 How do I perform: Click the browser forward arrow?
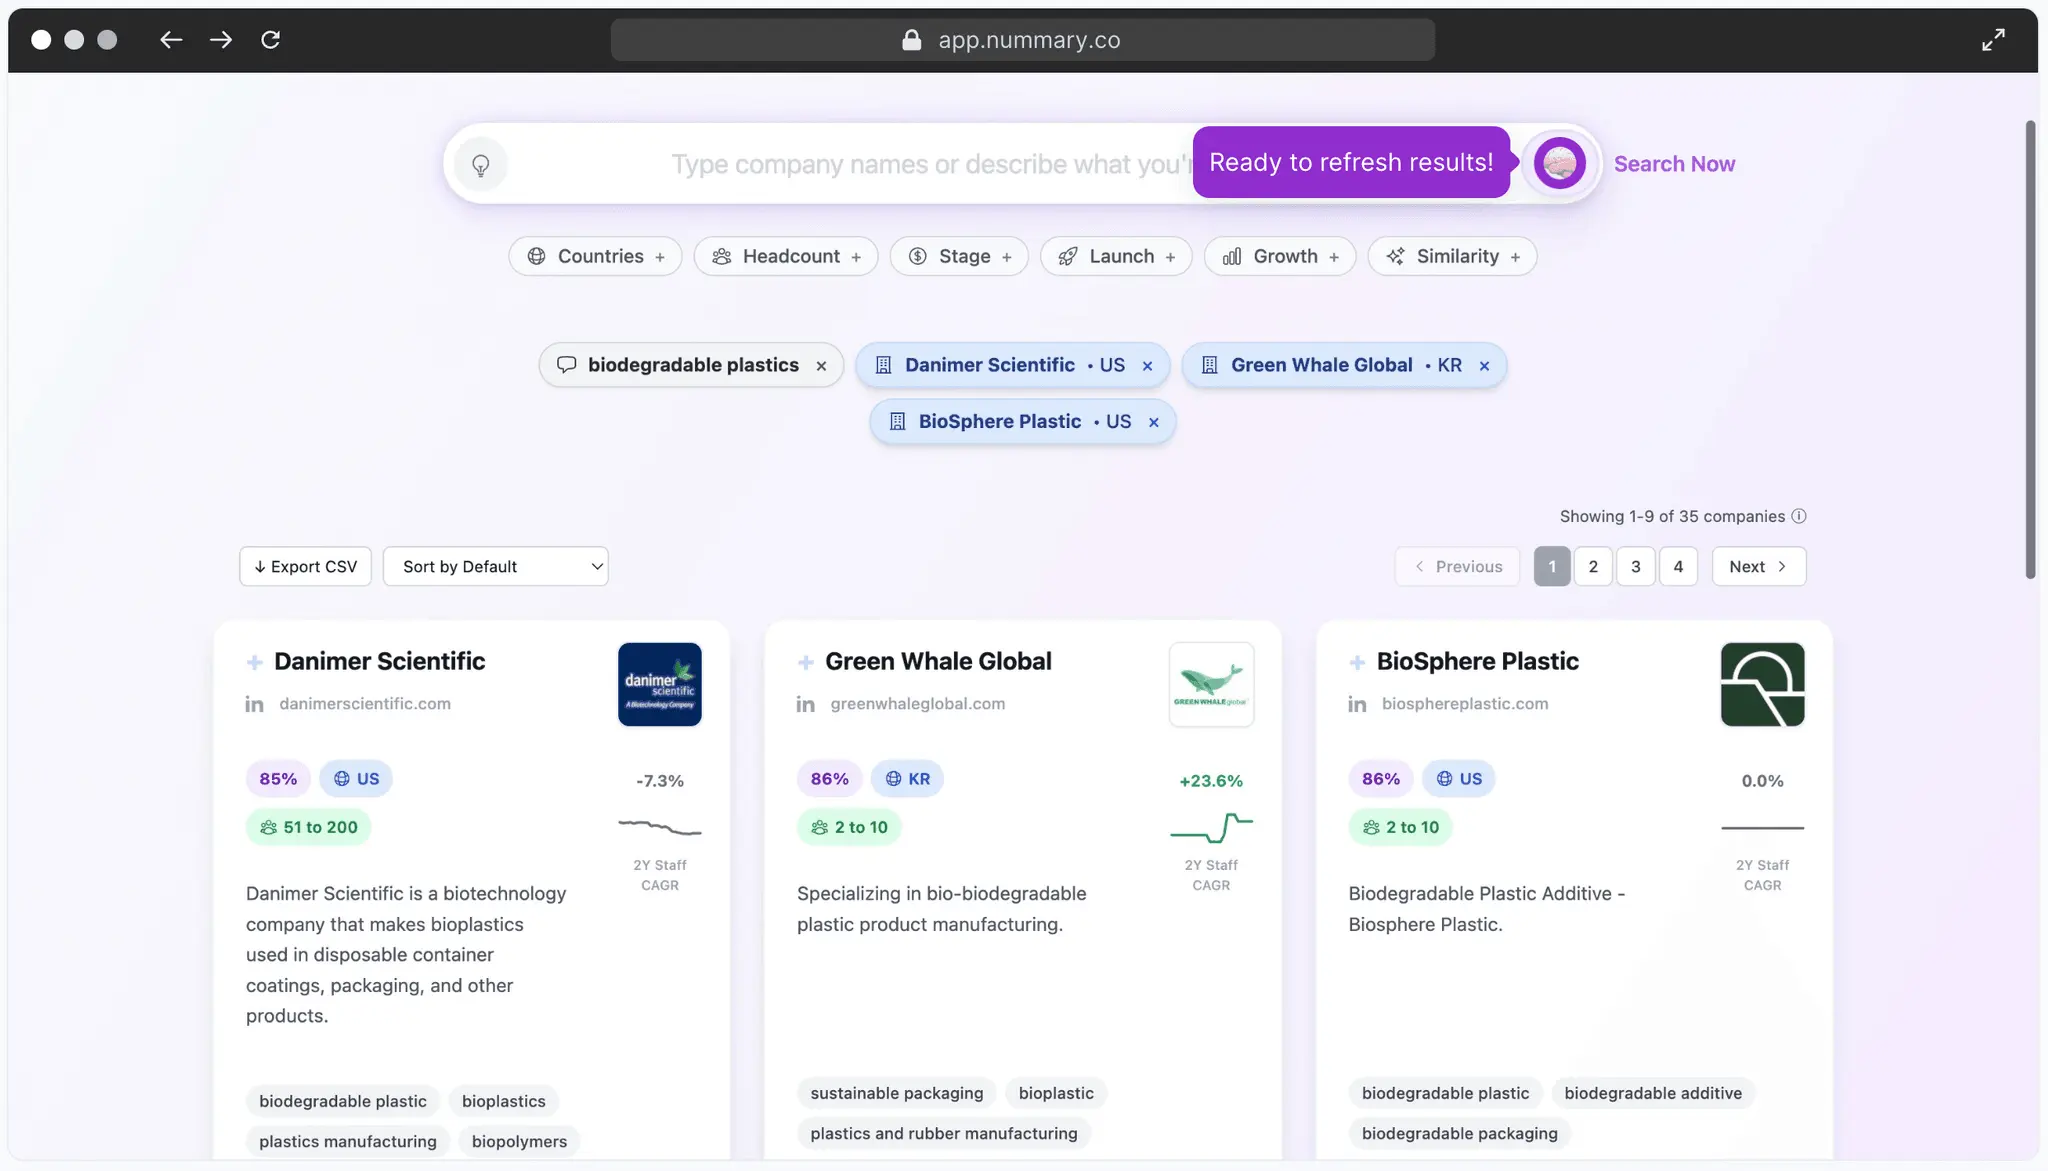tap(221, 39)
